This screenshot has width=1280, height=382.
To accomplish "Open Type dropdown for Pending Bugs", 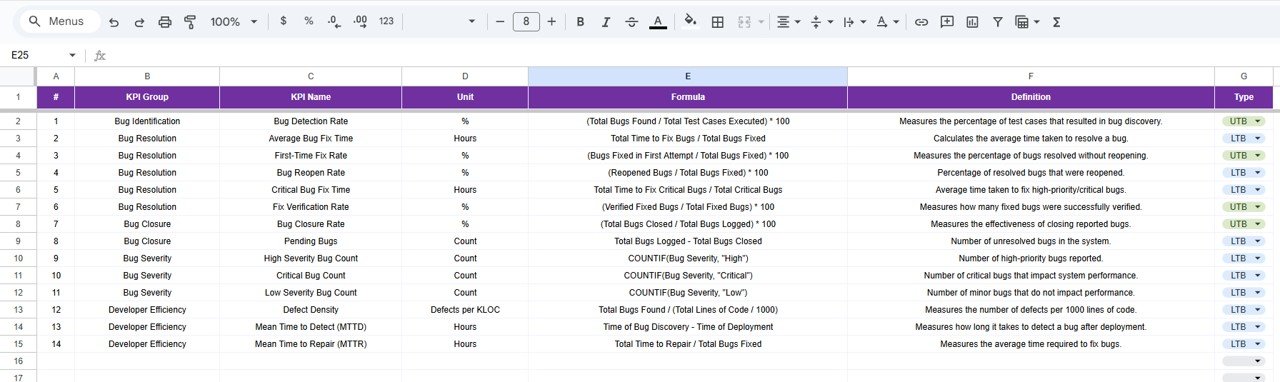I will coord(1257,241).
